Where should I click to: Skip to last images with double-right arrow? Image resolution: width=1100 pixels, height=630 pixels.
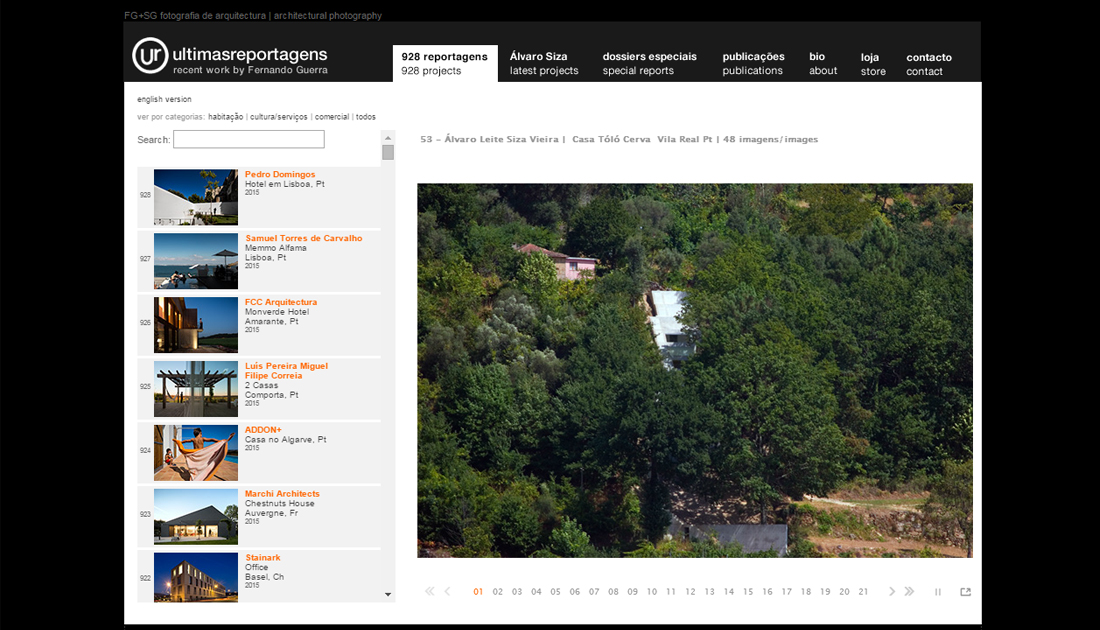click(x=909, y=592)
